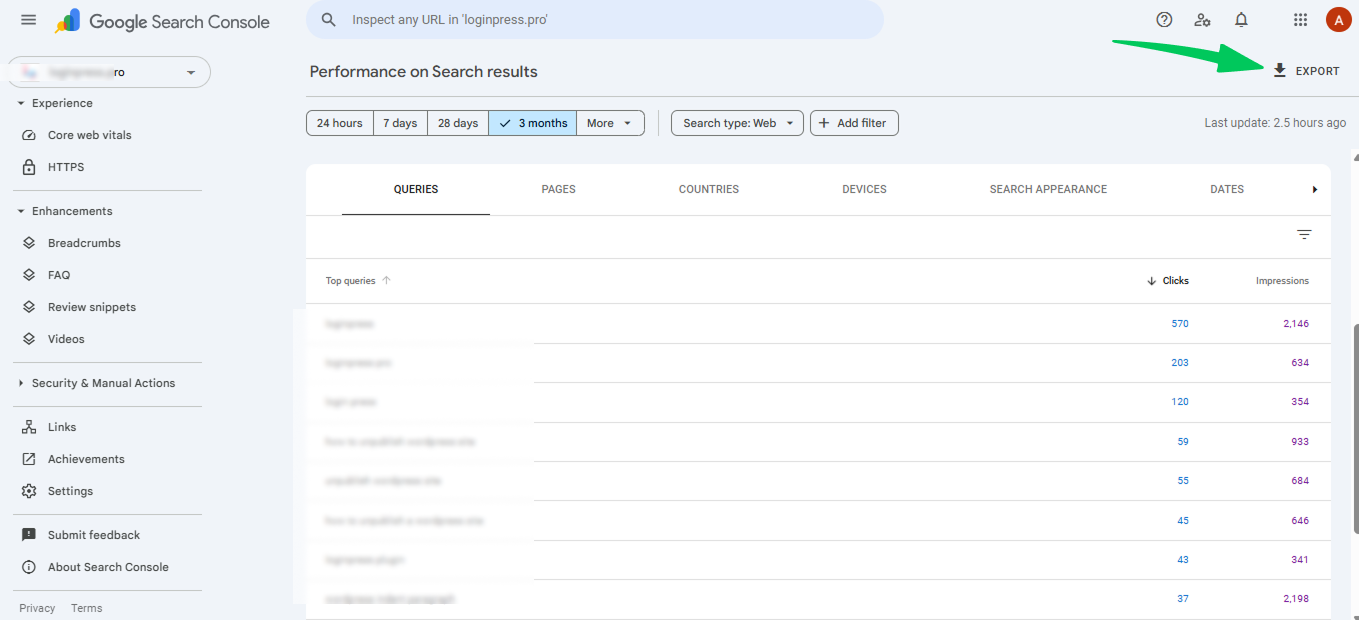The image size is (1359, 620).
Task: Sort by the Clicks column header
Action: (x=1168, y=281)
